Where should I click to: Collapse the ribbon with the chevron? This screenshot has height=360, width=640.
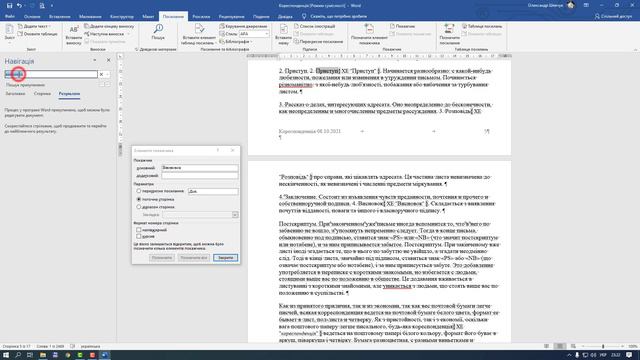[x=635, y=50]
